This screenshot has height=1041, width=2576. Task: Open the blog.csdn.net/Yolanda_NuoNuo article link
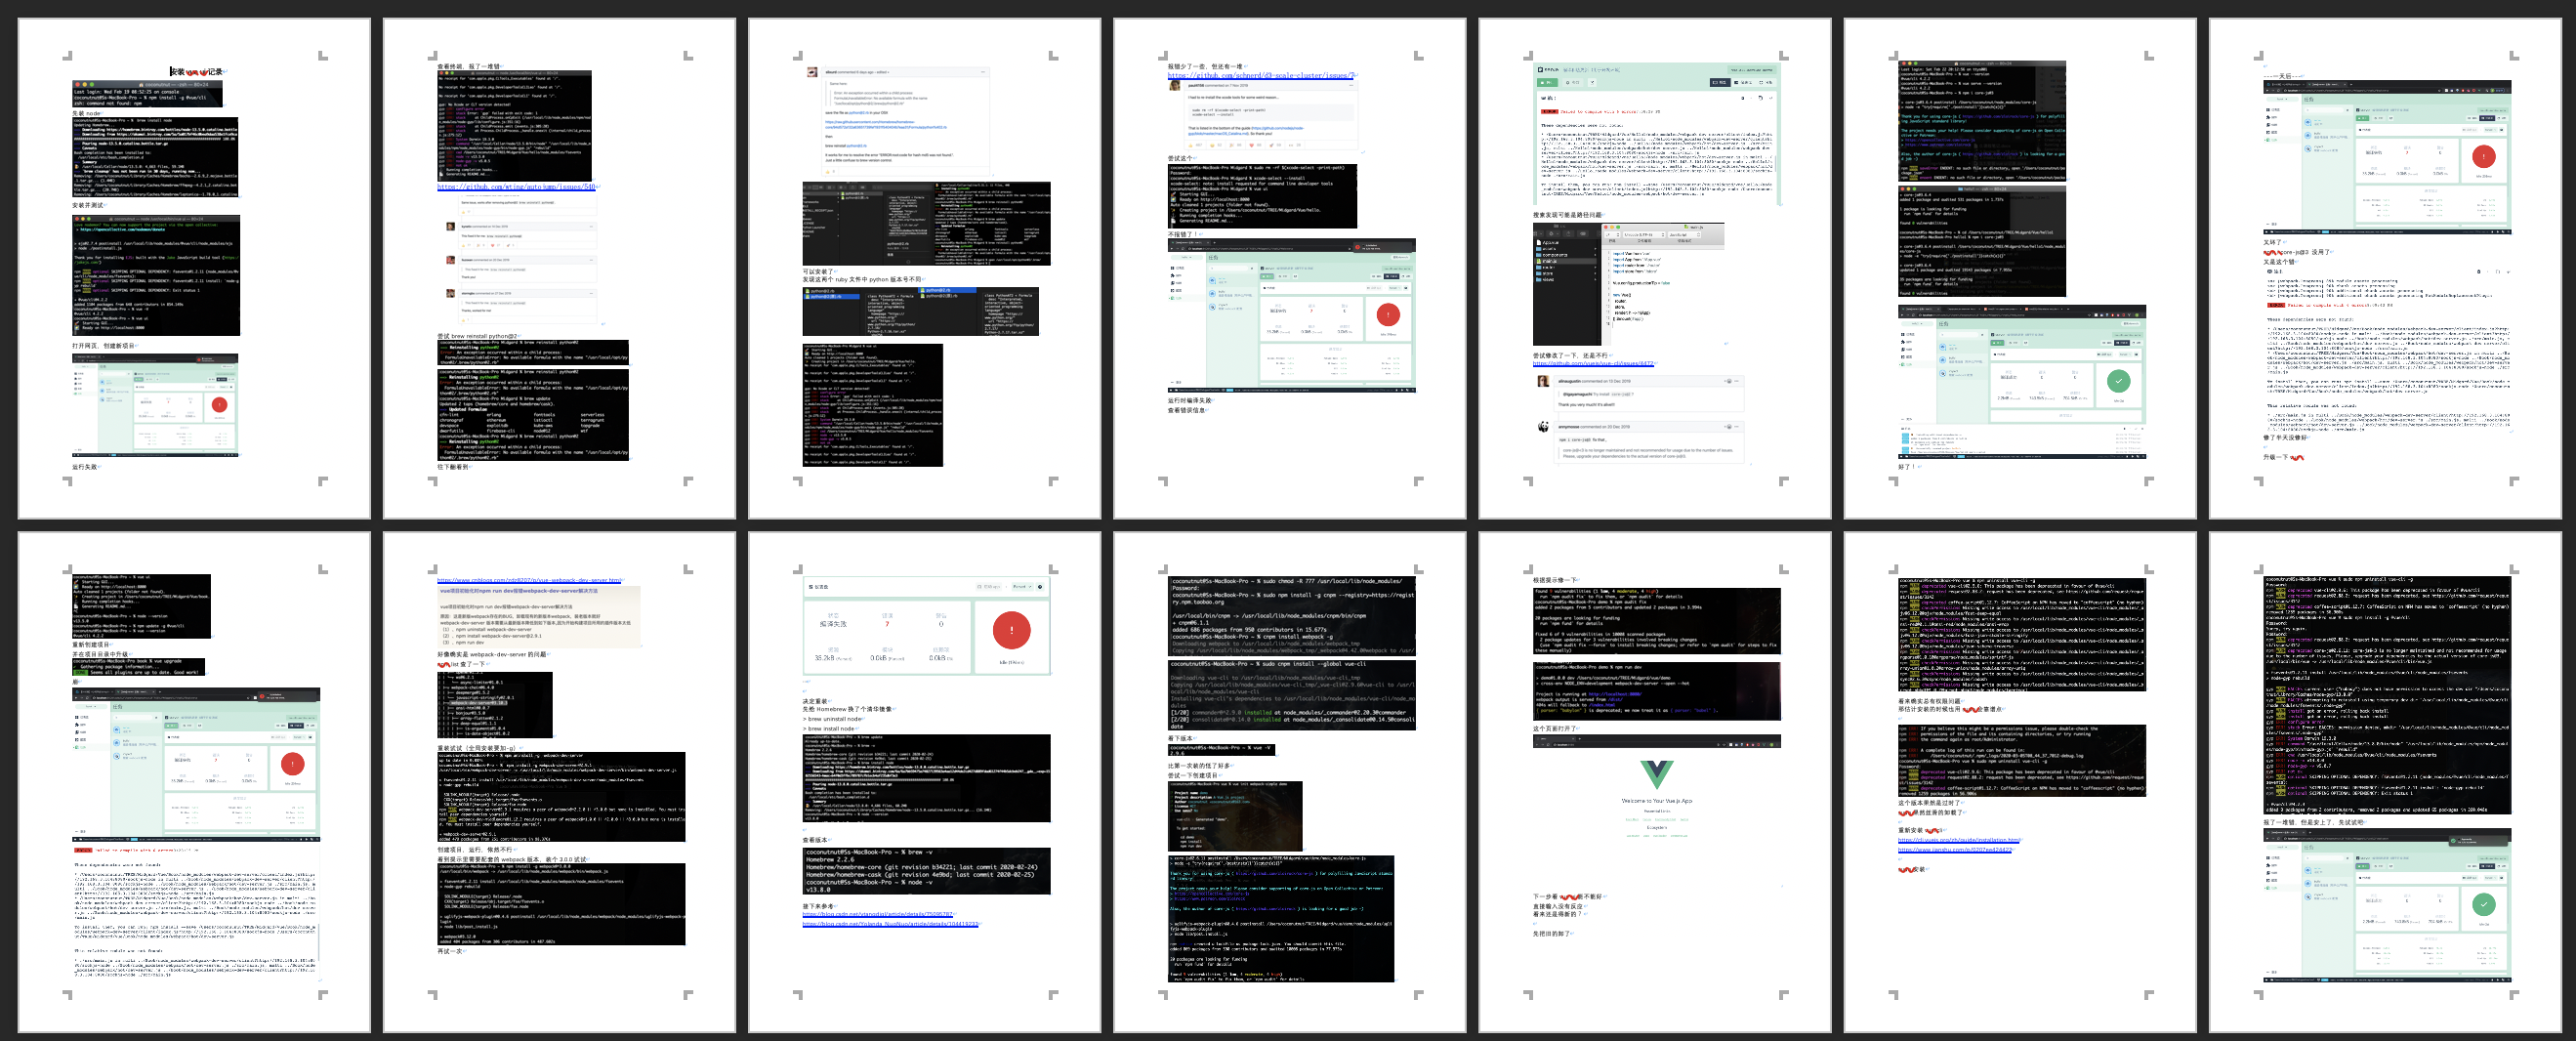coord(890,924)
